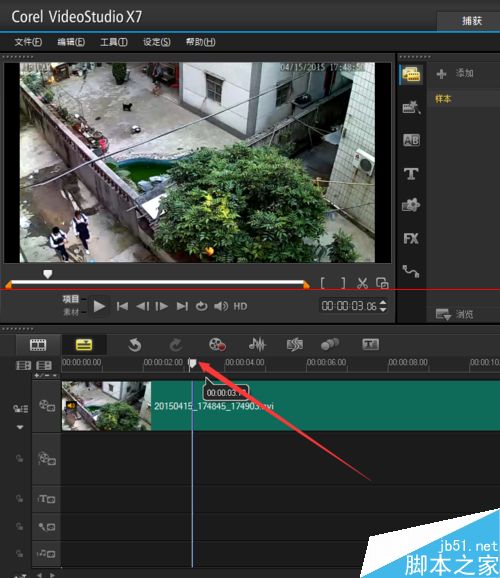Open the 编辑(E) menu

[71, 42]
